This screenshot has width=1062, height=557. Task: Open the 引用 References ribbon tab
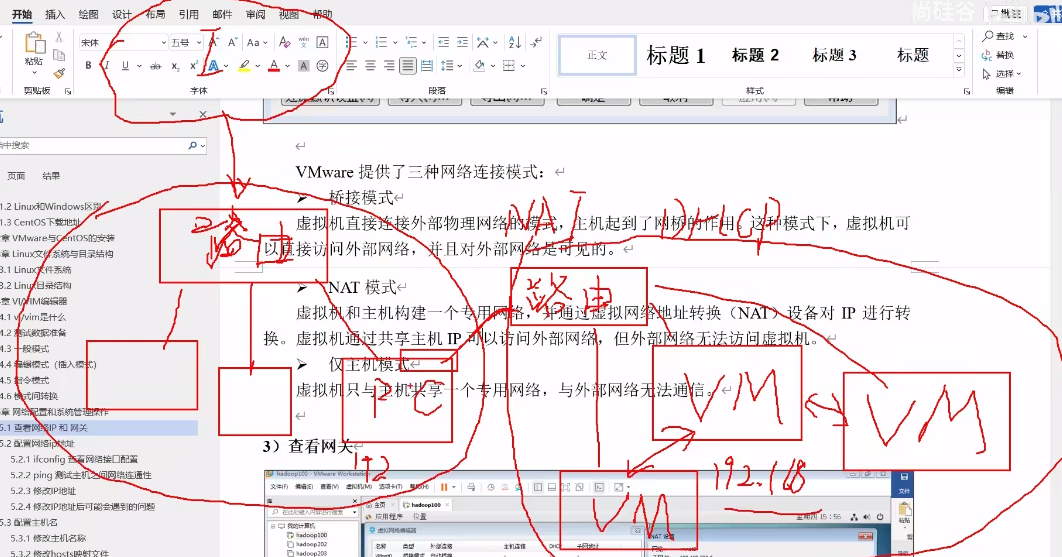pos(188,14)
